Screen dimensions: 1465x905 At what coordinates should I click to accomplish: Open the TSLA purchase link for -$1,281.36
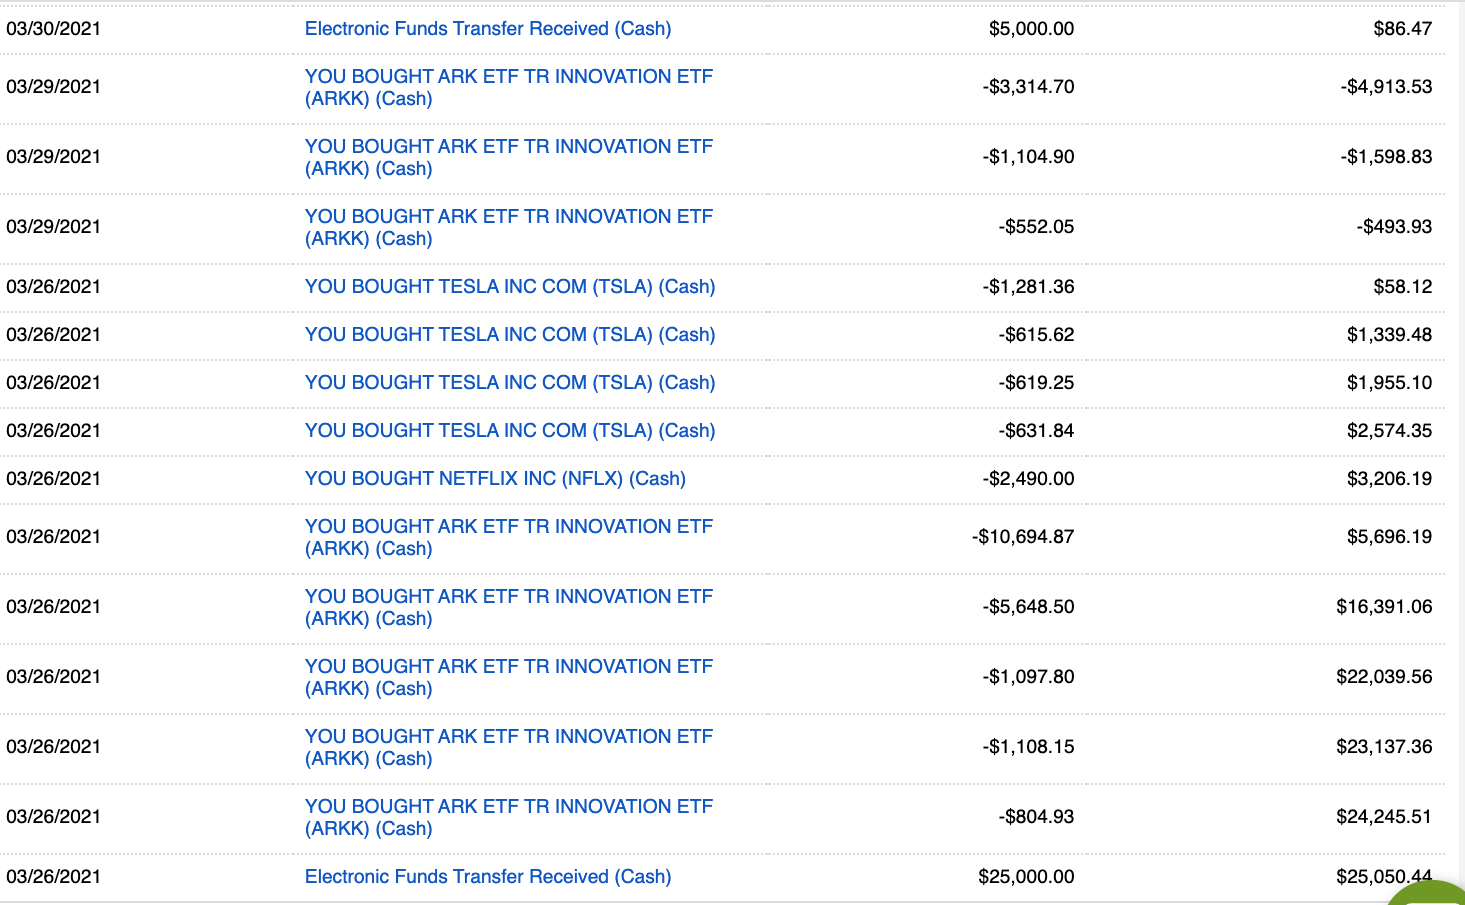click(x=510, y=287)
